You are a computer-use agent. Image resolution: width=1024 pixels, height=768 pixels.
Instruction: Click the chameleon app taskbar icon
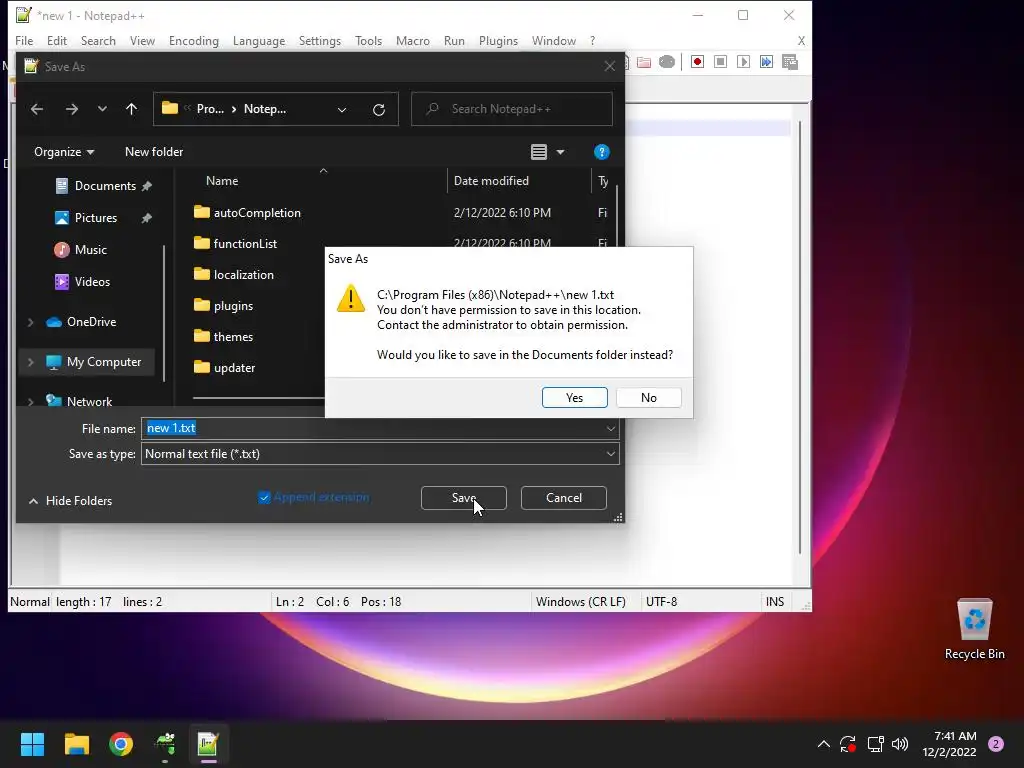click(x=165, y=744)
